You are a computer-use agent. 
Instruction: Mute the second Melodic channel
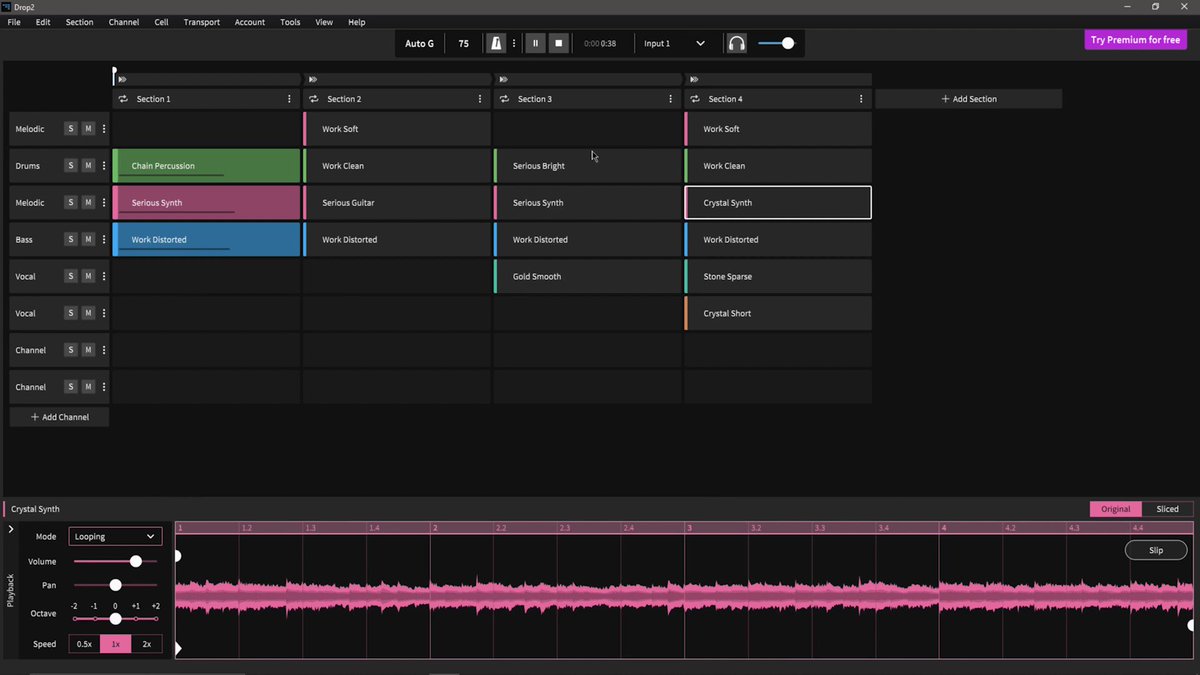(88, 202)
